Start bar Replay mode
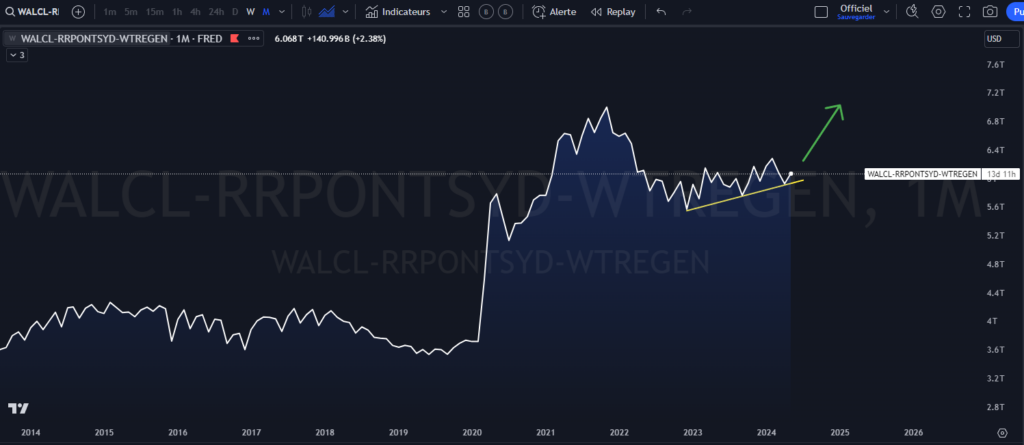Image resolution: width=1024 pixels, height=445 pixels. coord(613,12)
